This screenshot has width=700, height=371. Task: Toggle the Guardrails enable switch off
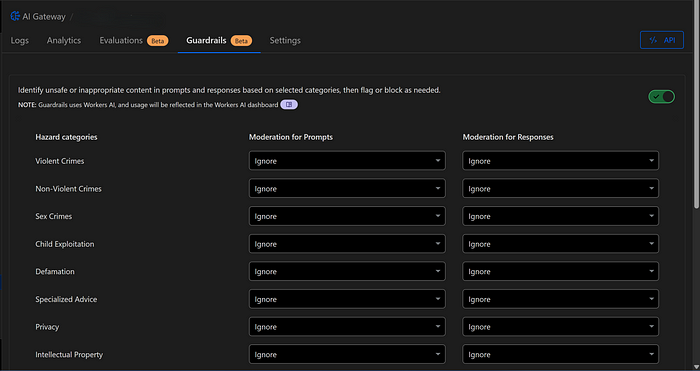point(661,96)
